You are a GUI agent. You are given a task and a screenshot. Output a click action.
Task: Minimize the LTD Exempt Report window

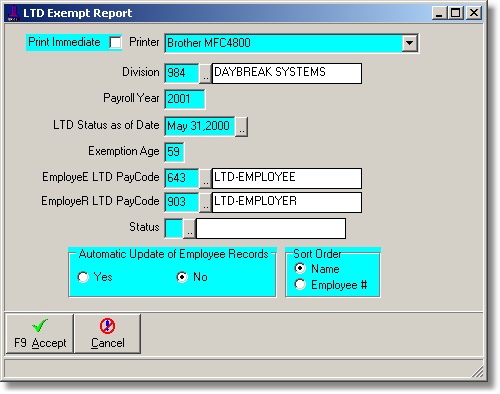coord(439,13)
